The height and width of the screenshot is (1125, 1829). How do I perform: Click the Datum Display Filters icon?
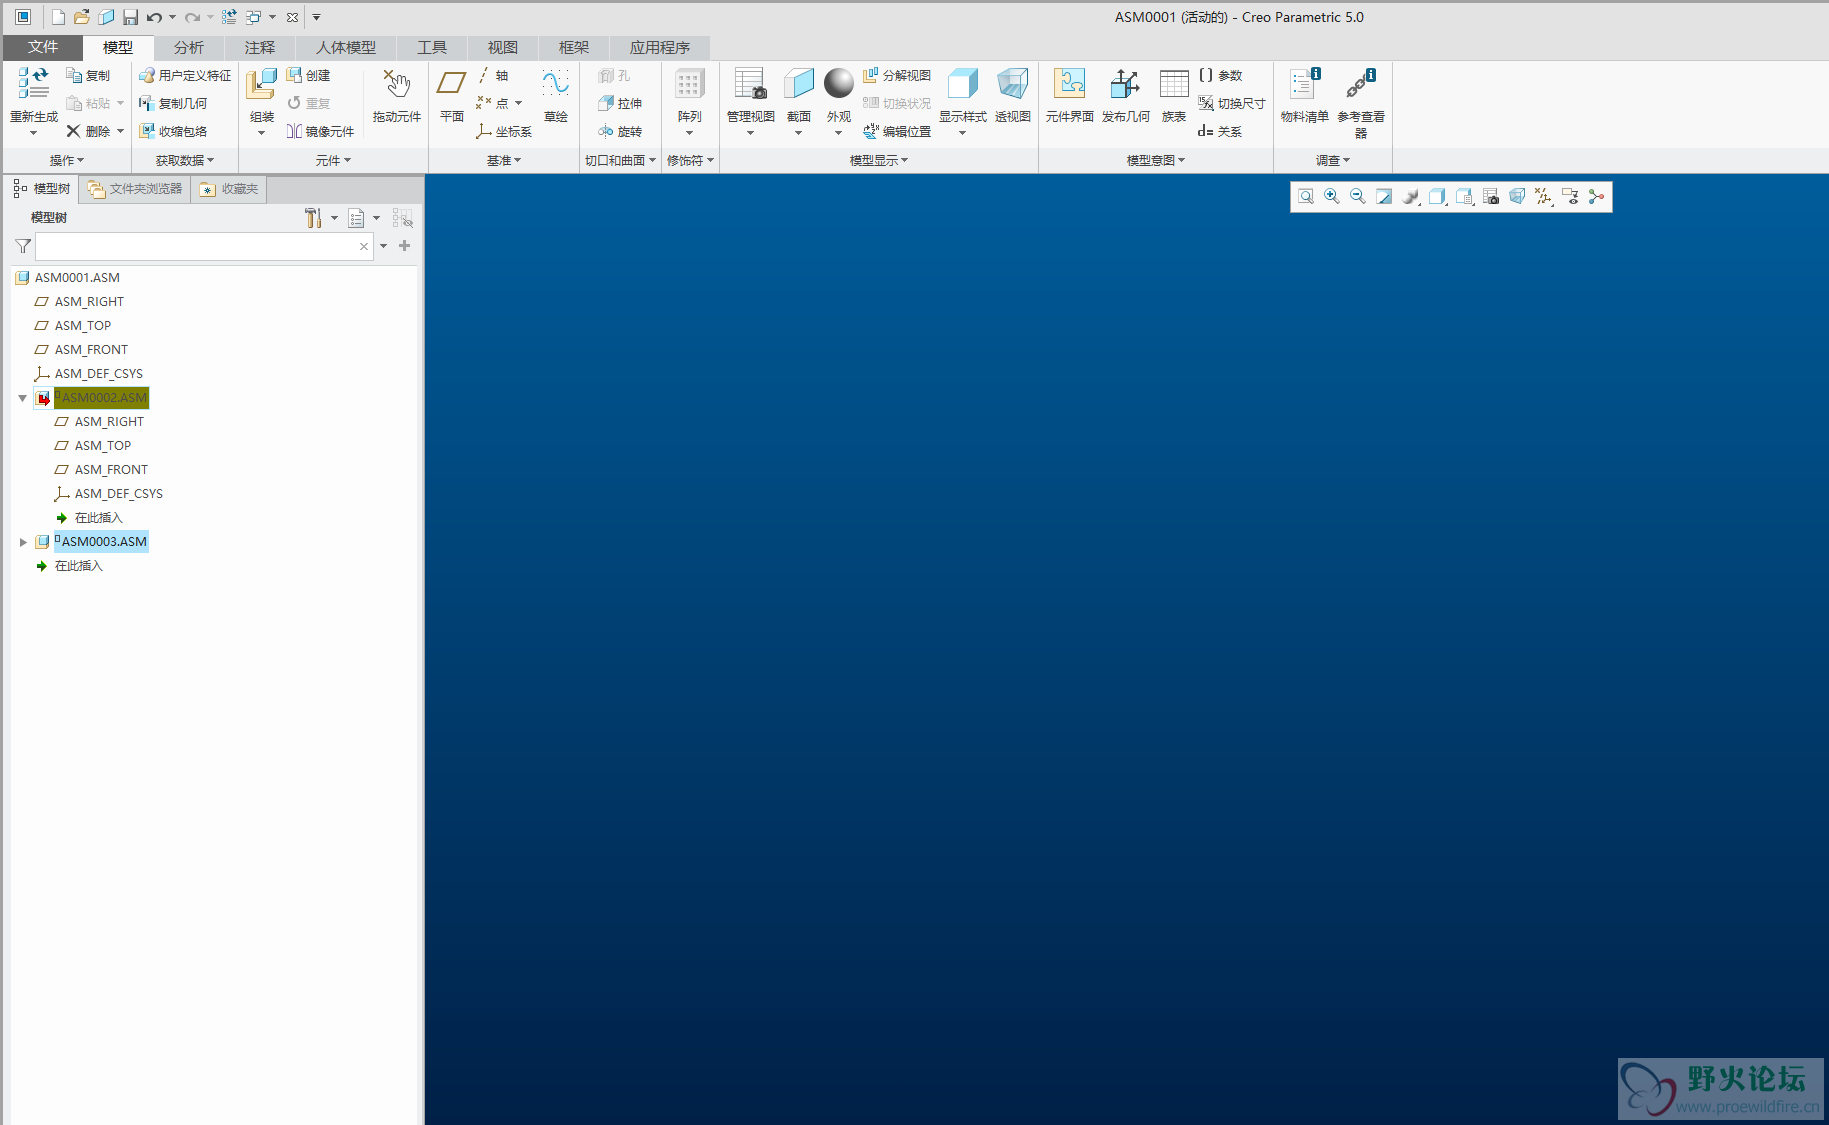[1543, 197]
